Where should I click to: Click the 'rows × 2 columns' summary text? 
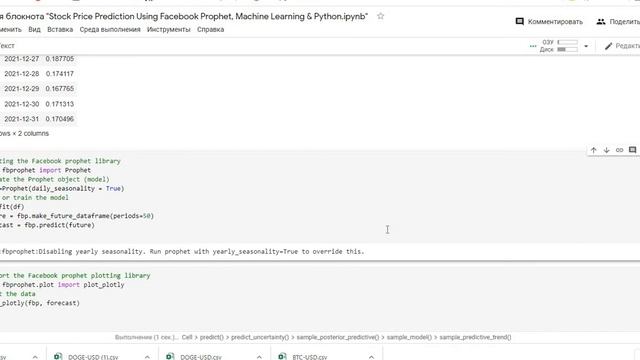(24, 133)
